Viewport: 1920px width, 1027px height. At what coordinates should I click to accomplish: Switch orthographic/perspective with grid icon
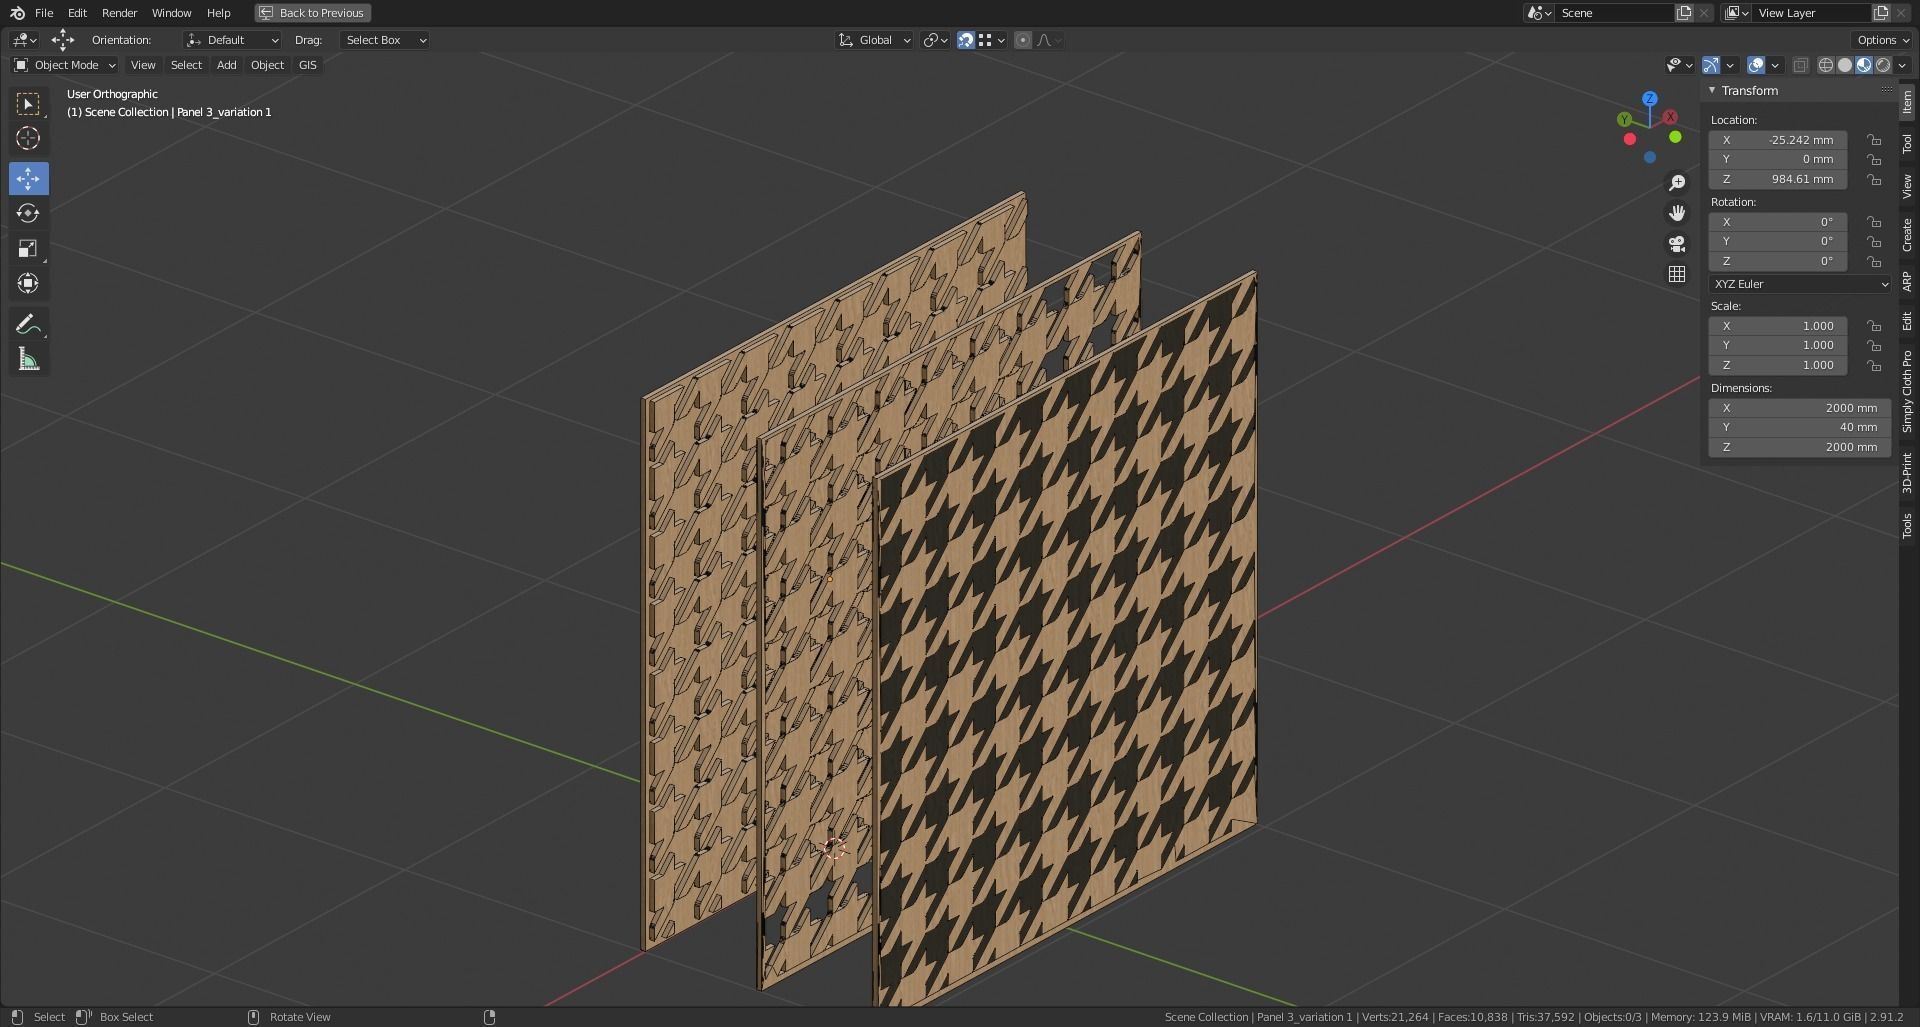pyautogui.click(x=1677, y=274)
